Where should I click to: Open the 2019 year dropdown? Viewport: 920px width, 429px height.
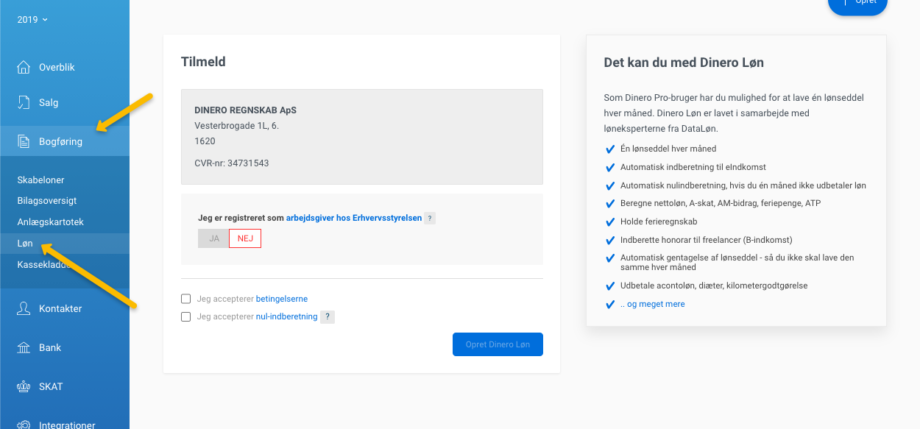(32, 19)
